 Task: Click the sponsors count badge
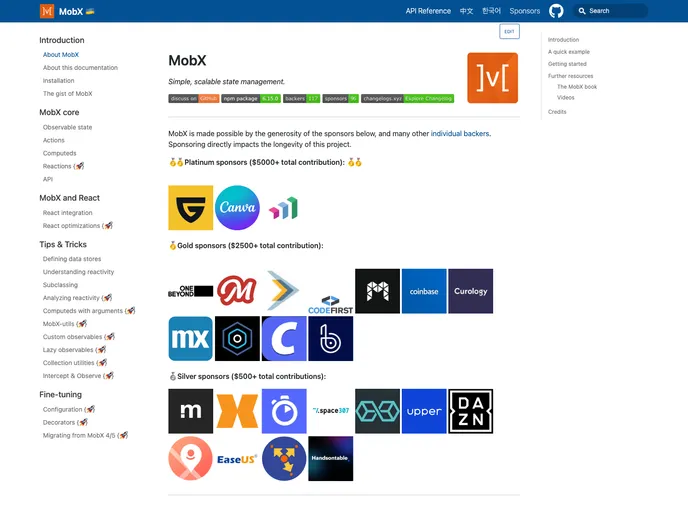click(340, 98)
